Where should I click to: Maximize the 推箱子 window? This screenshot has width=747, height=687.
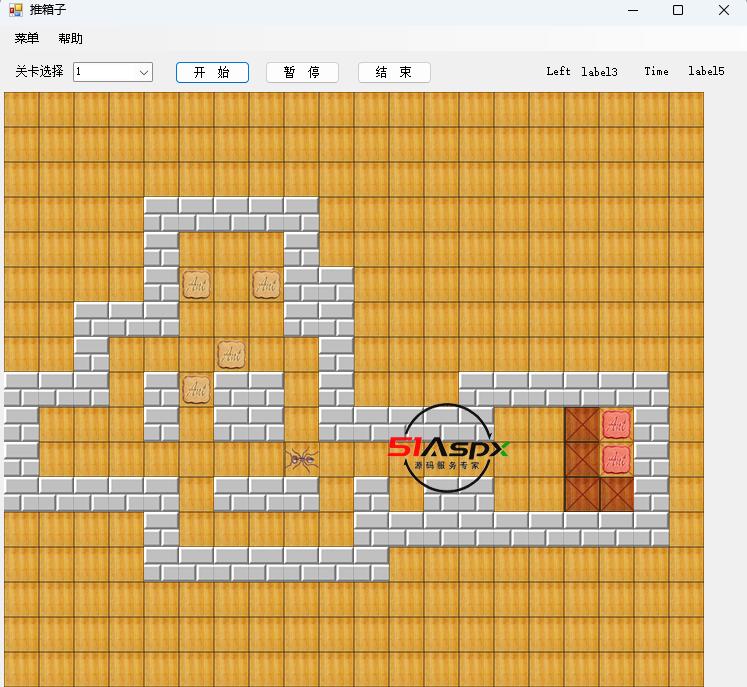pos(677,10)
